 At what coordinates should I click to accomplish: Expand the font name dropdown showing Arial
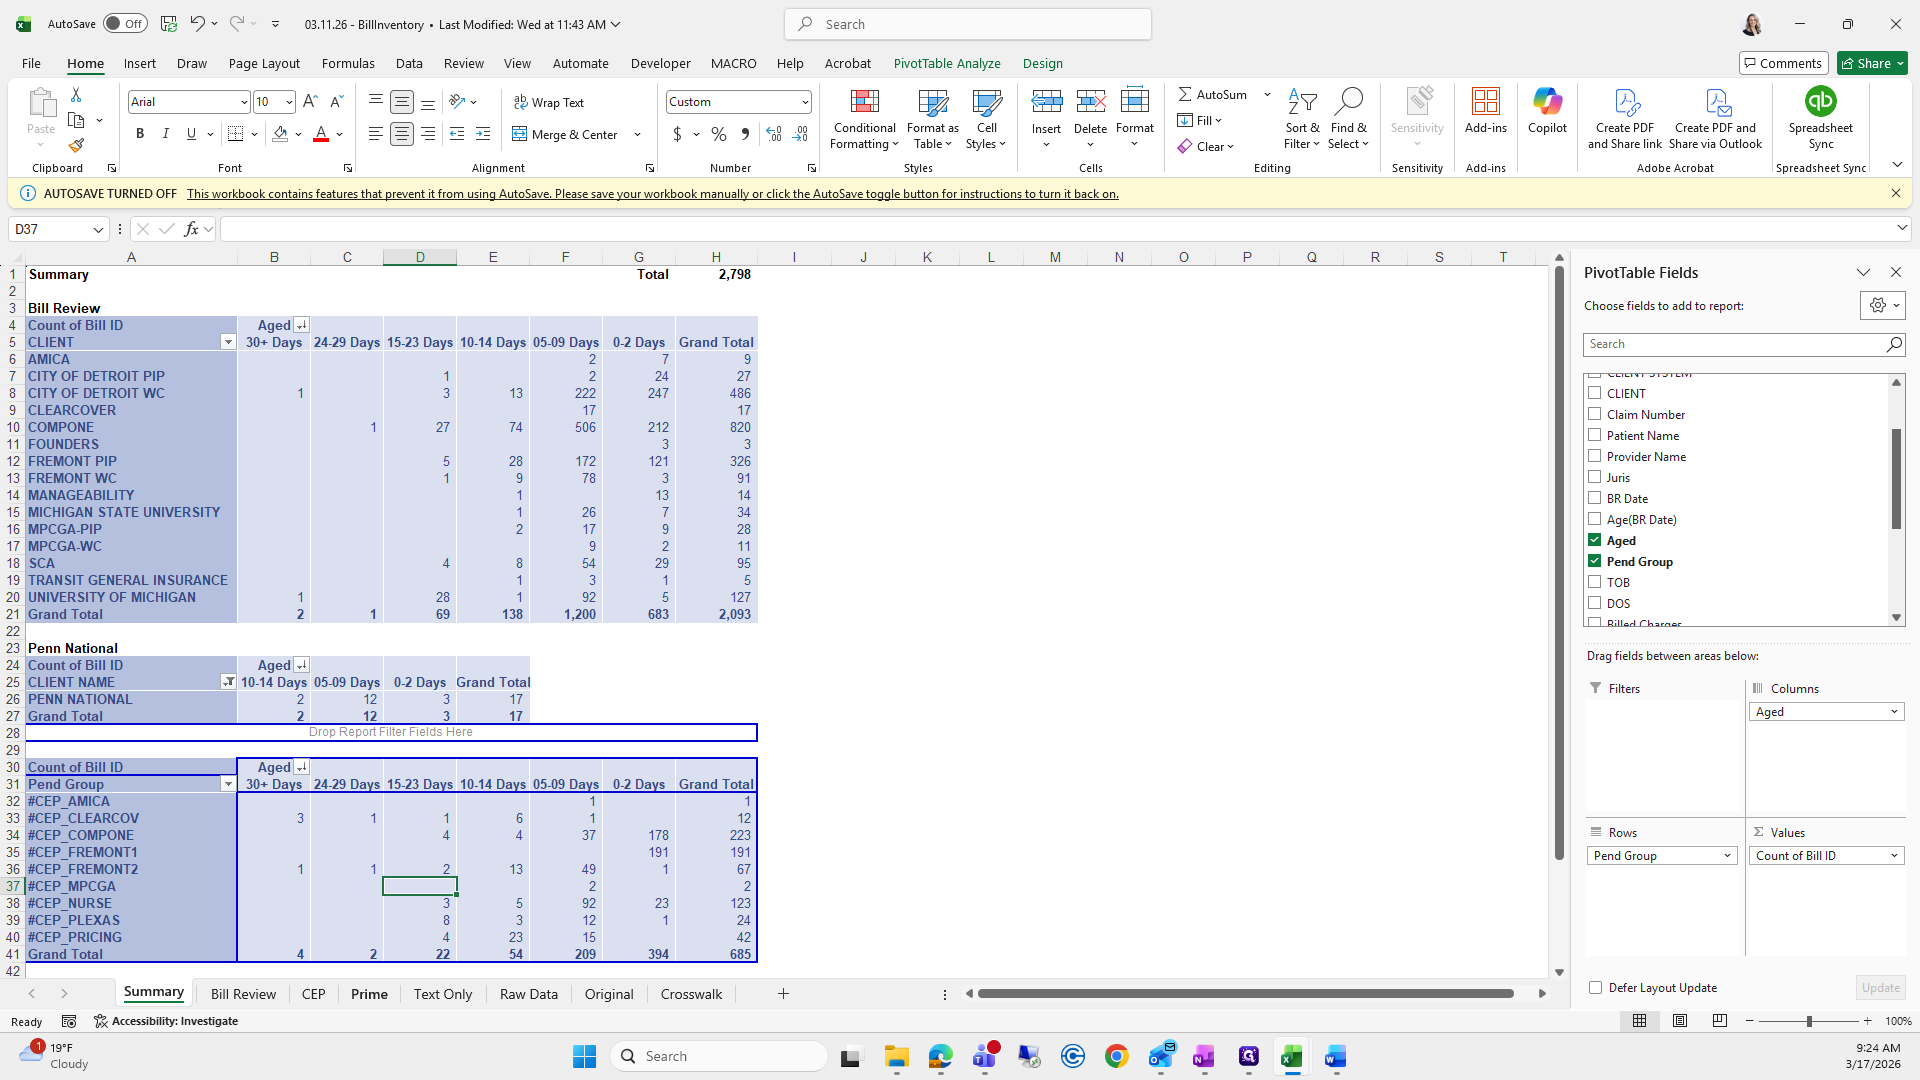(243, 102)
